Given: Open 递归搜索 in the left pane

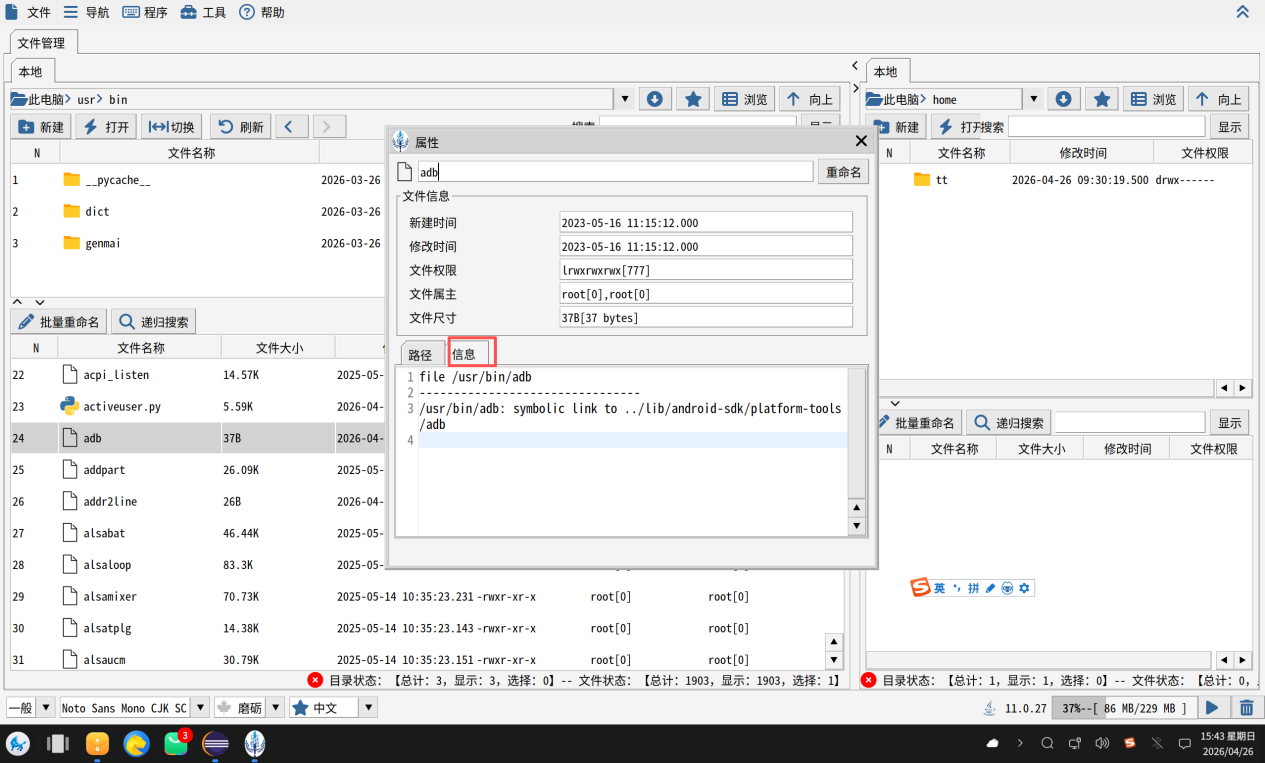Looking at the screenshot, I should [x=154, y=322].
